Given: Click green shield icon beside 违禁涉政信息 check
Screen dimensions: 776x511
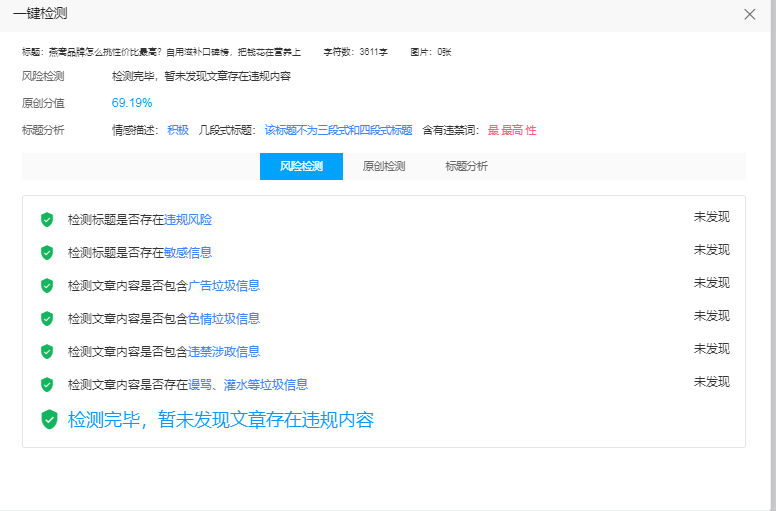Looking at the screenshot, I should click(47, 352).
